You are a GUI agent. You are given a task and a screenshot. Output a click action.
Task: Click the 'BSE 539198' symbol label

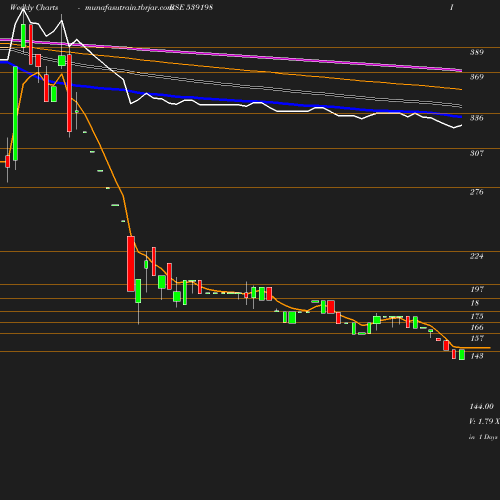pos(191,7)
